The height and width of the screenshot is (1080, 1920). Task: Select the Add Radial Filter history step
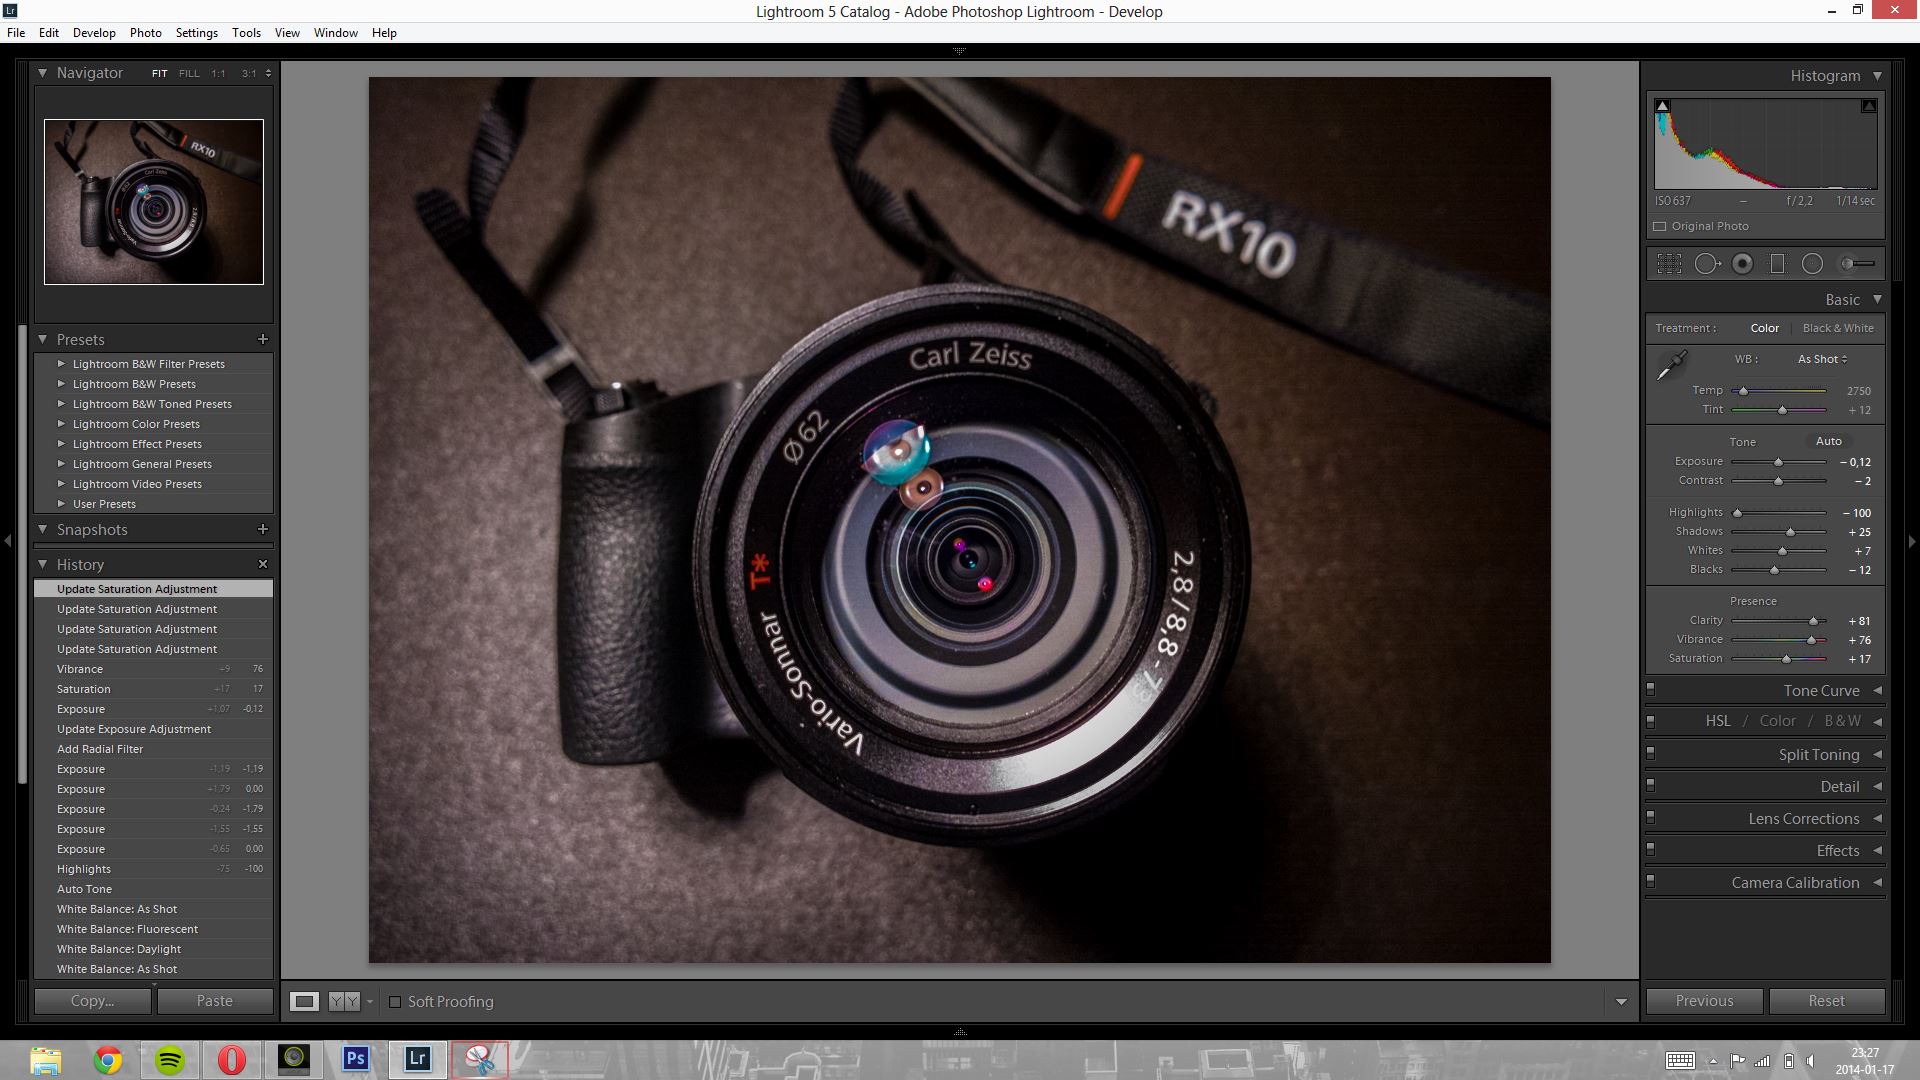pos(154,749)
